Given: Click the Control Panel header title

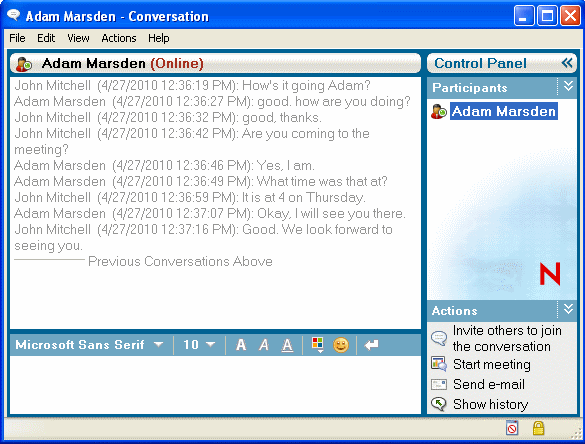Looking at the screenshot, I should (x=481, y=63).
